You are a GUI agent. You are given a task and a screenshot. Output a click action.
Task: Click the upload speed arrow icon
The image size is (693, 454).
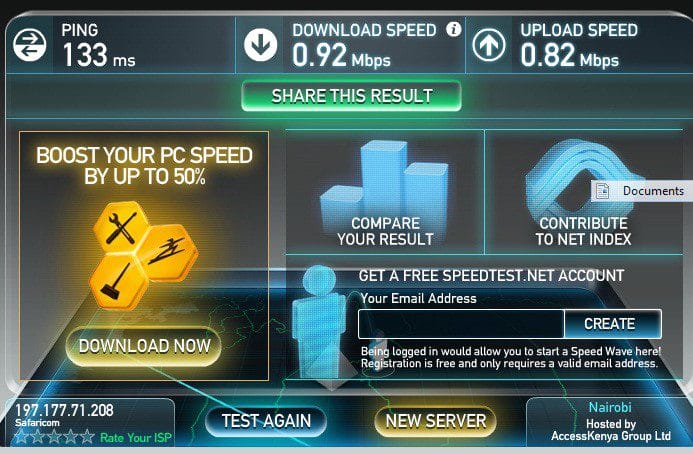point(489,45)
